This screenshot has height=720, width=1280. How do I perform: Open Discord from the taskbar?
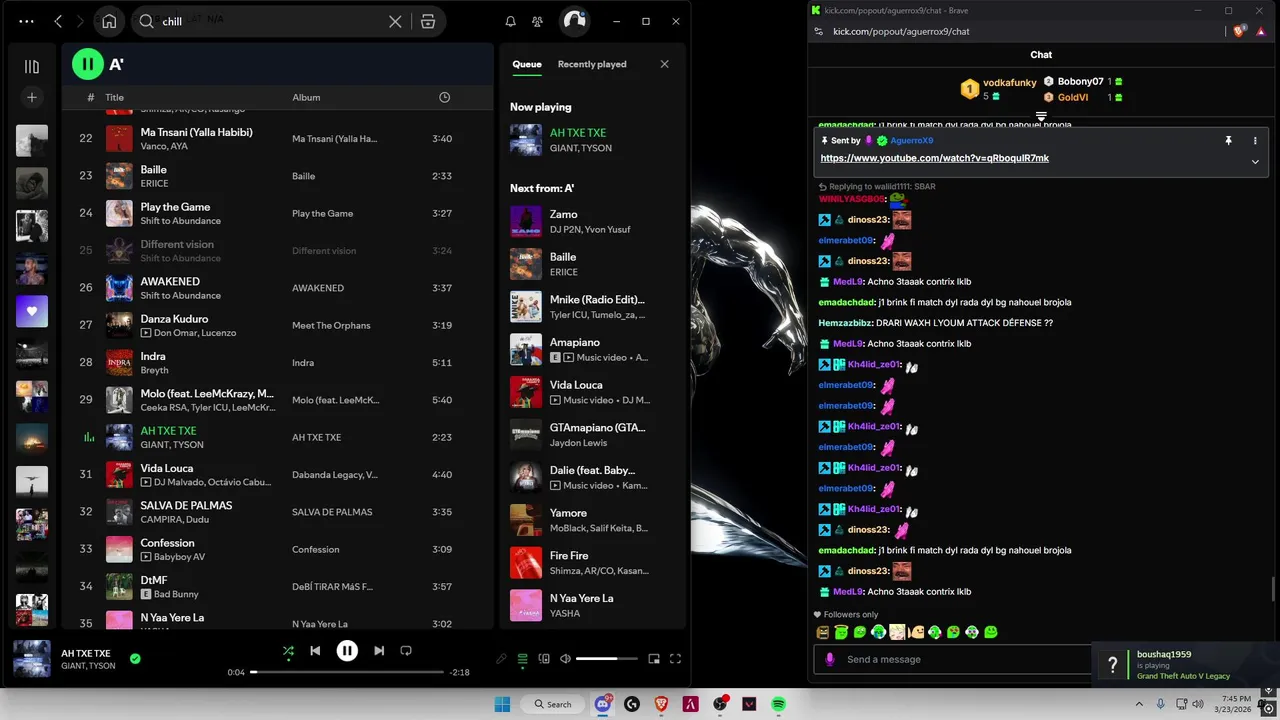(x=603, y=704)
